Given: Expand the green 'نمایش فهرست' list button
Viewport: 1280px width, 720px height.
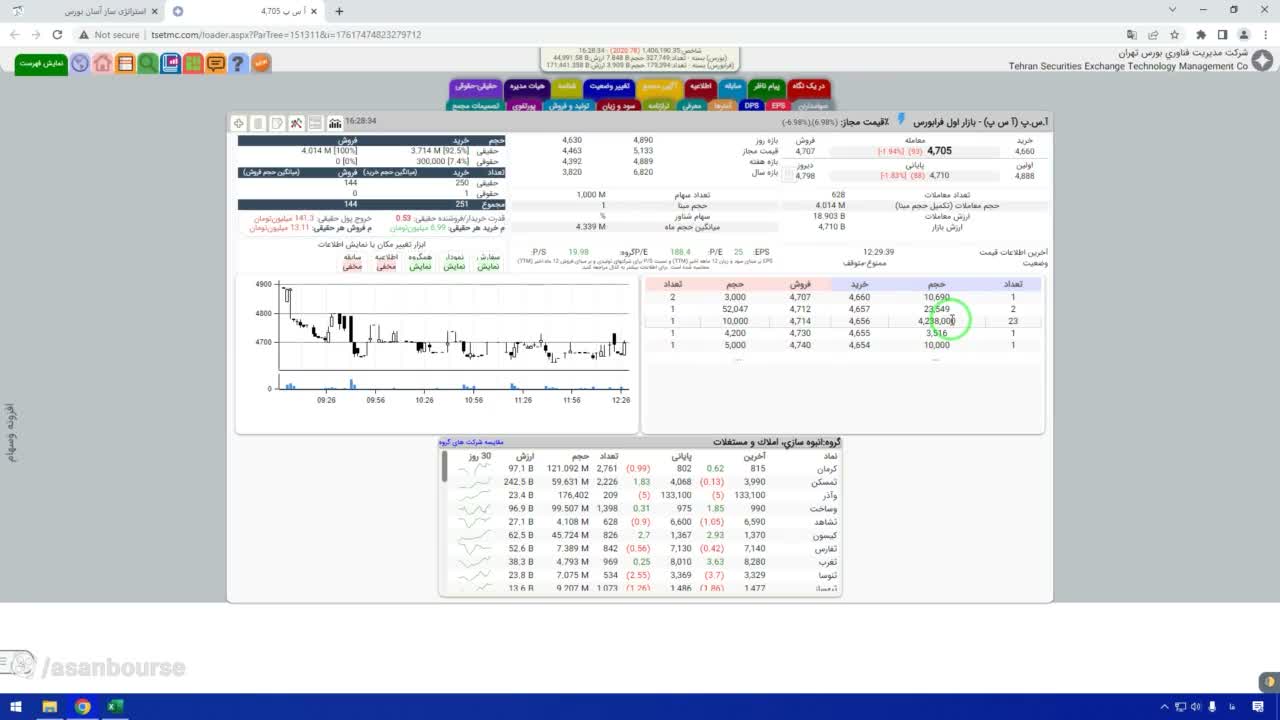Looking at the screenshot, I should click(x=41, y=63).
